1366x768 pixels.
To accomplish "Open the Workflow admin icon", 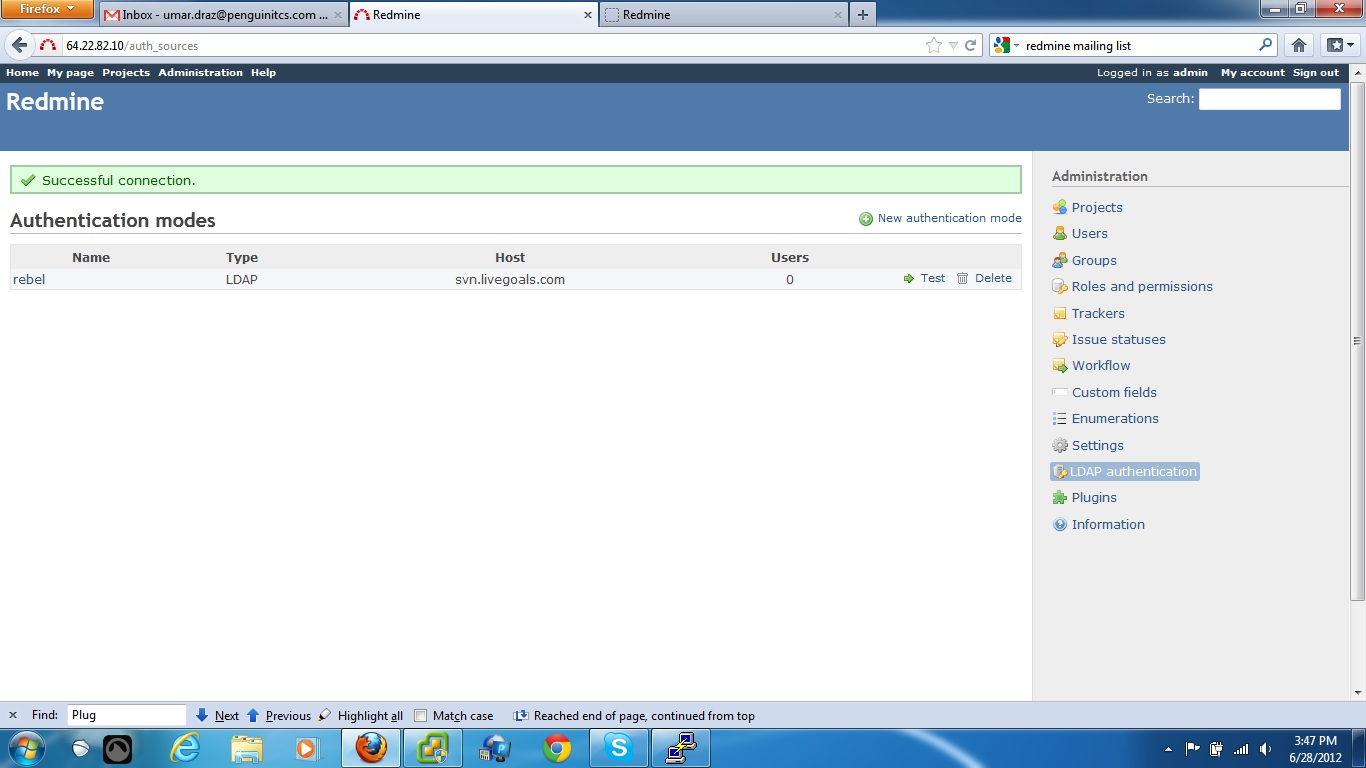I will [1059, 365].
